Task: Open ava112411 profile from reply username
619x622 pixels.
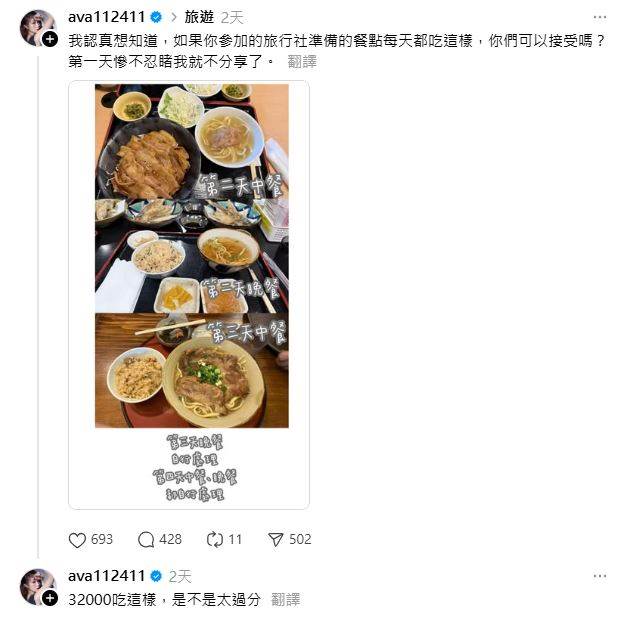Action: point(107,576)
